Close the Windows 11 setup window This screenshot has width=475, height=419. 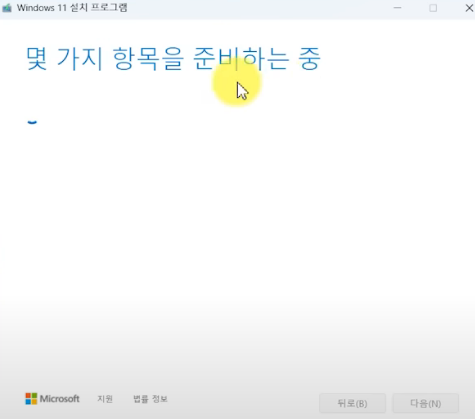[x=469, y=8]
